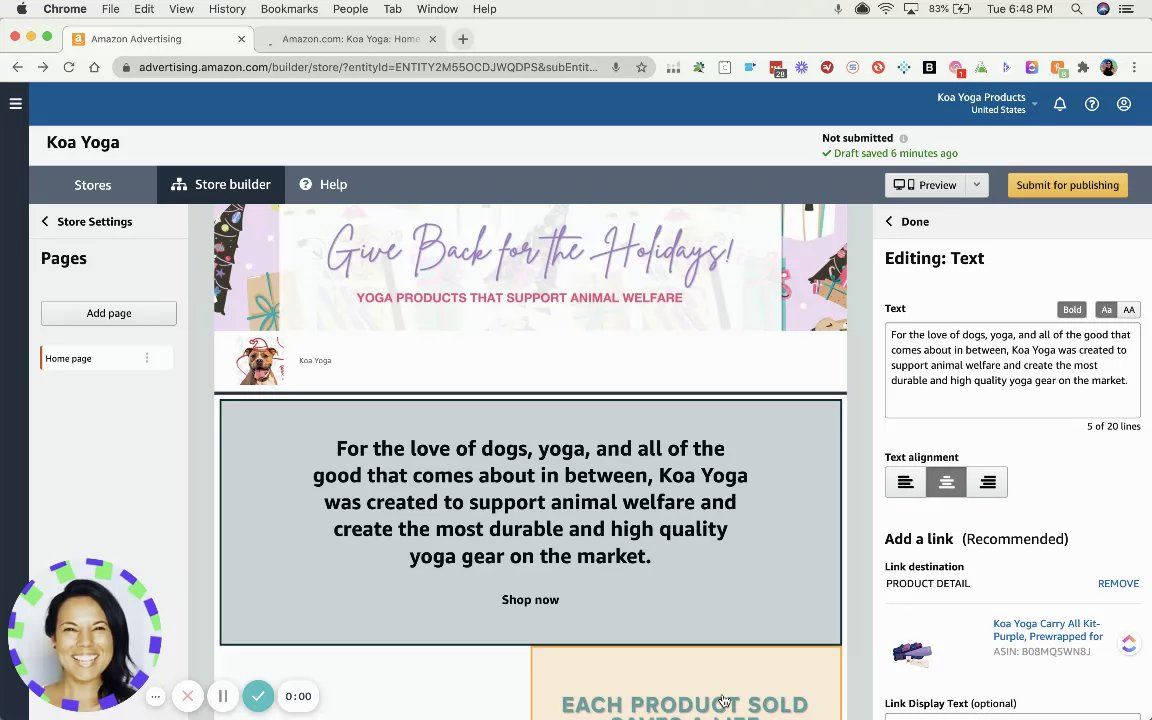Close the Amazon Advertising tab
Image resolution: width=1152 pixels, height=720 pixels.
click(242, 39)
